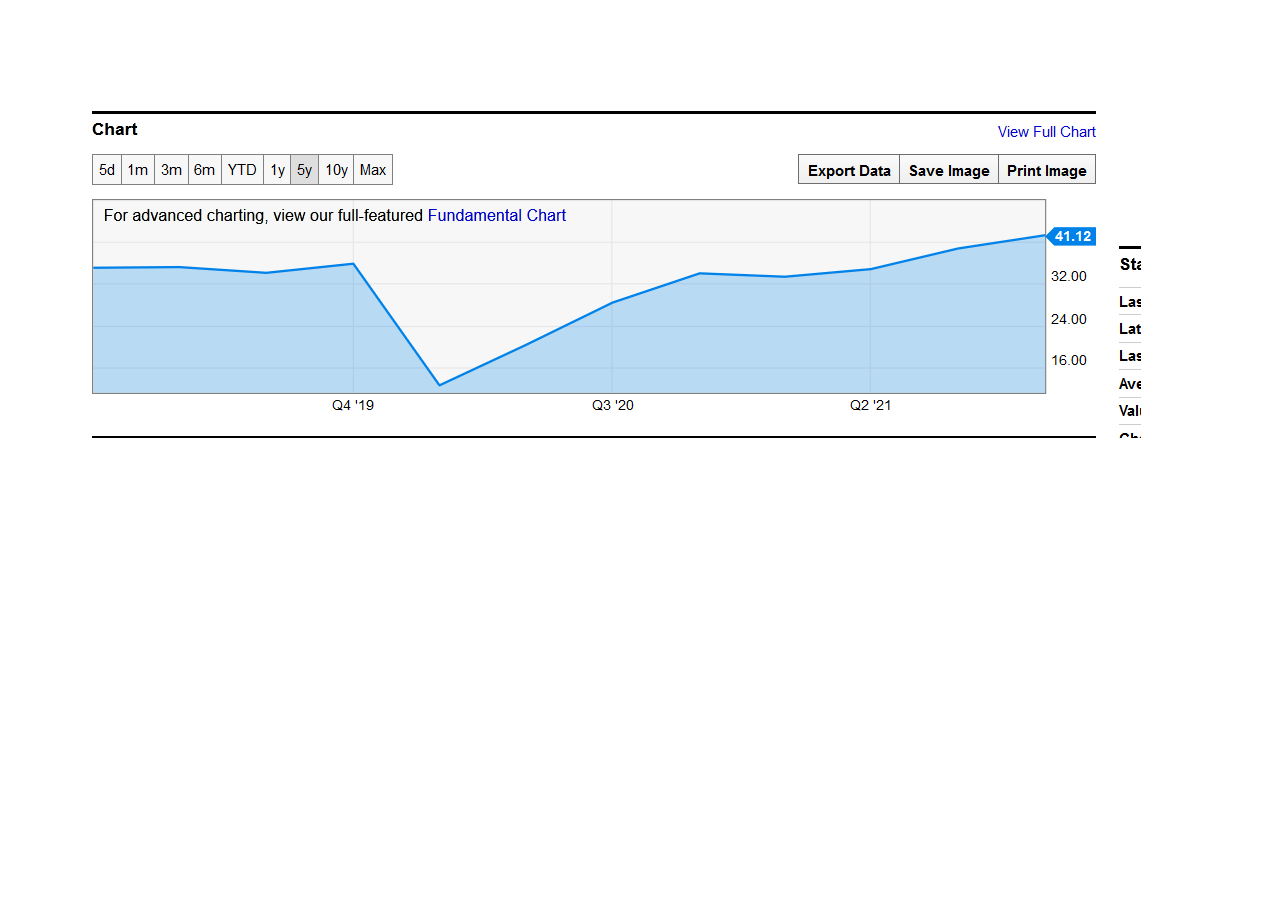Choose the 1y range

(x=277, y=170)
